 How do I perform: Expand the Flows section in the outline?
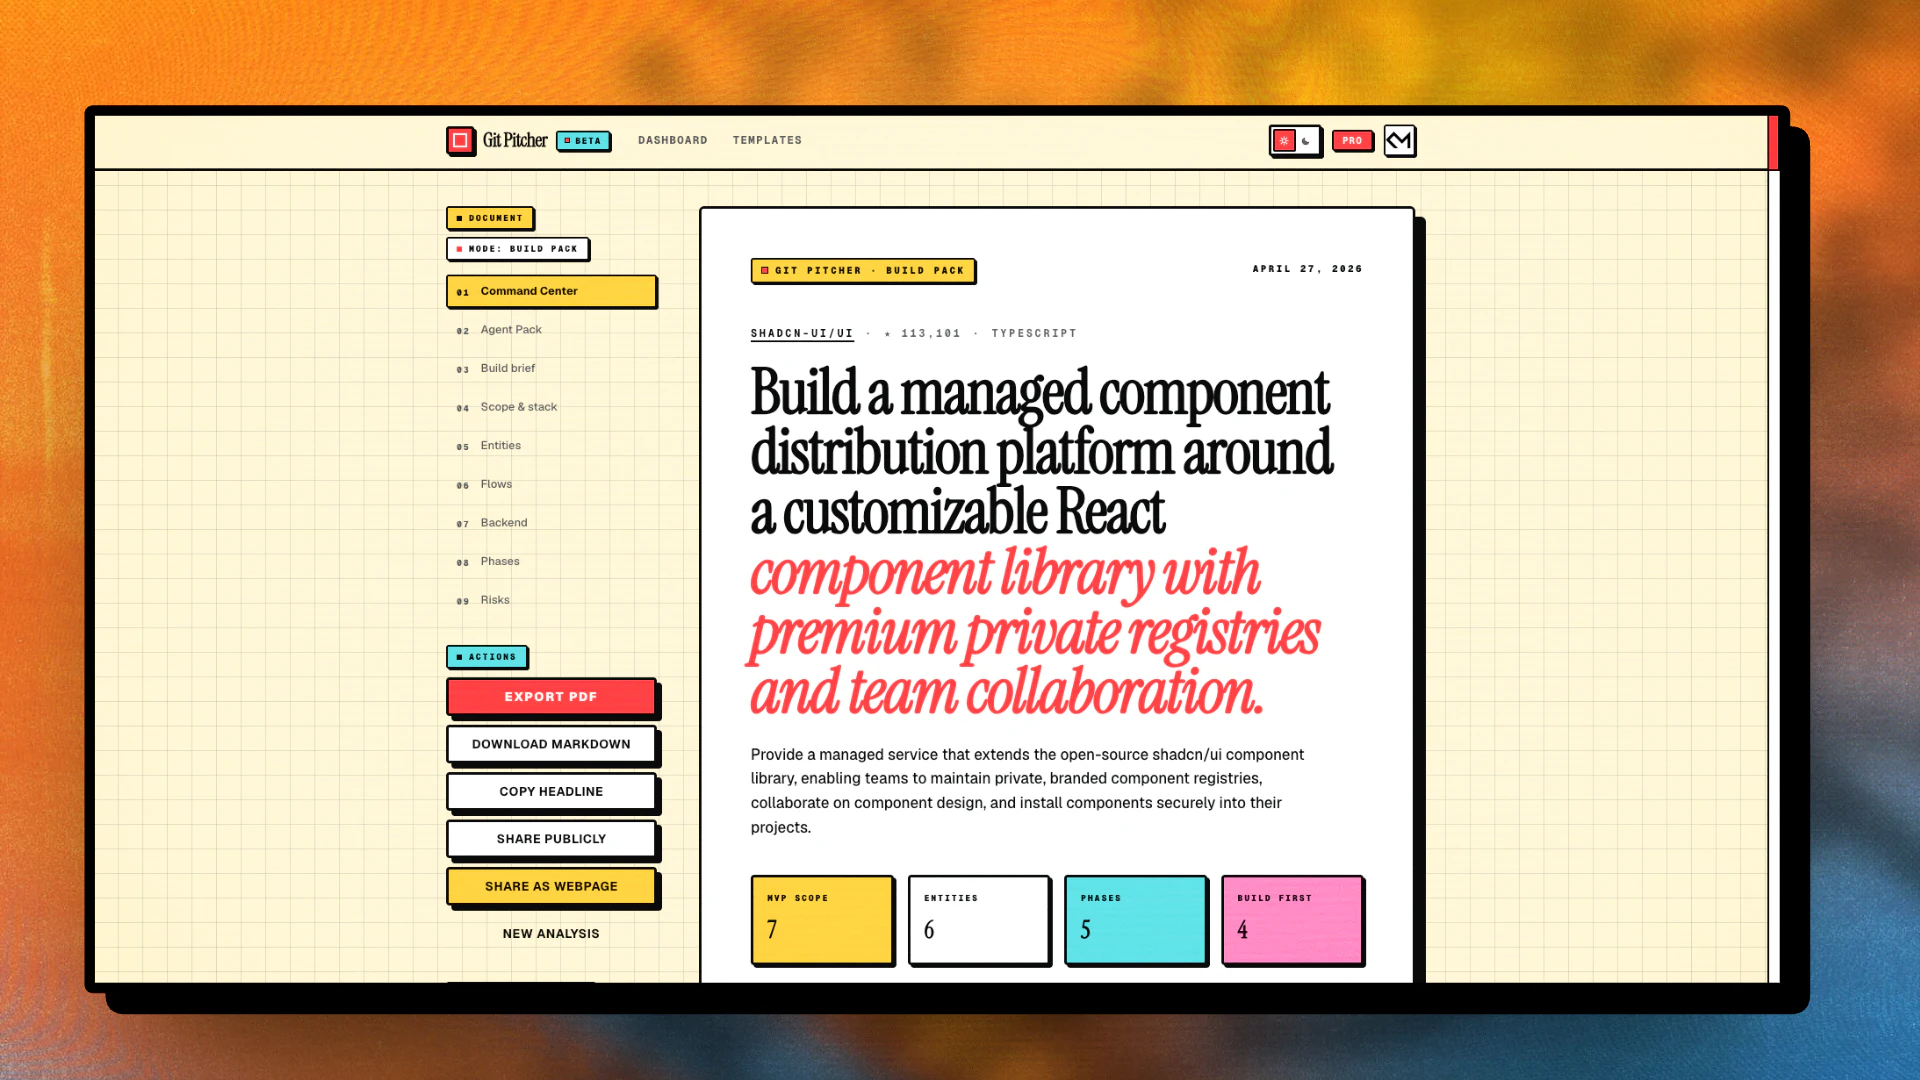(496, 484)
